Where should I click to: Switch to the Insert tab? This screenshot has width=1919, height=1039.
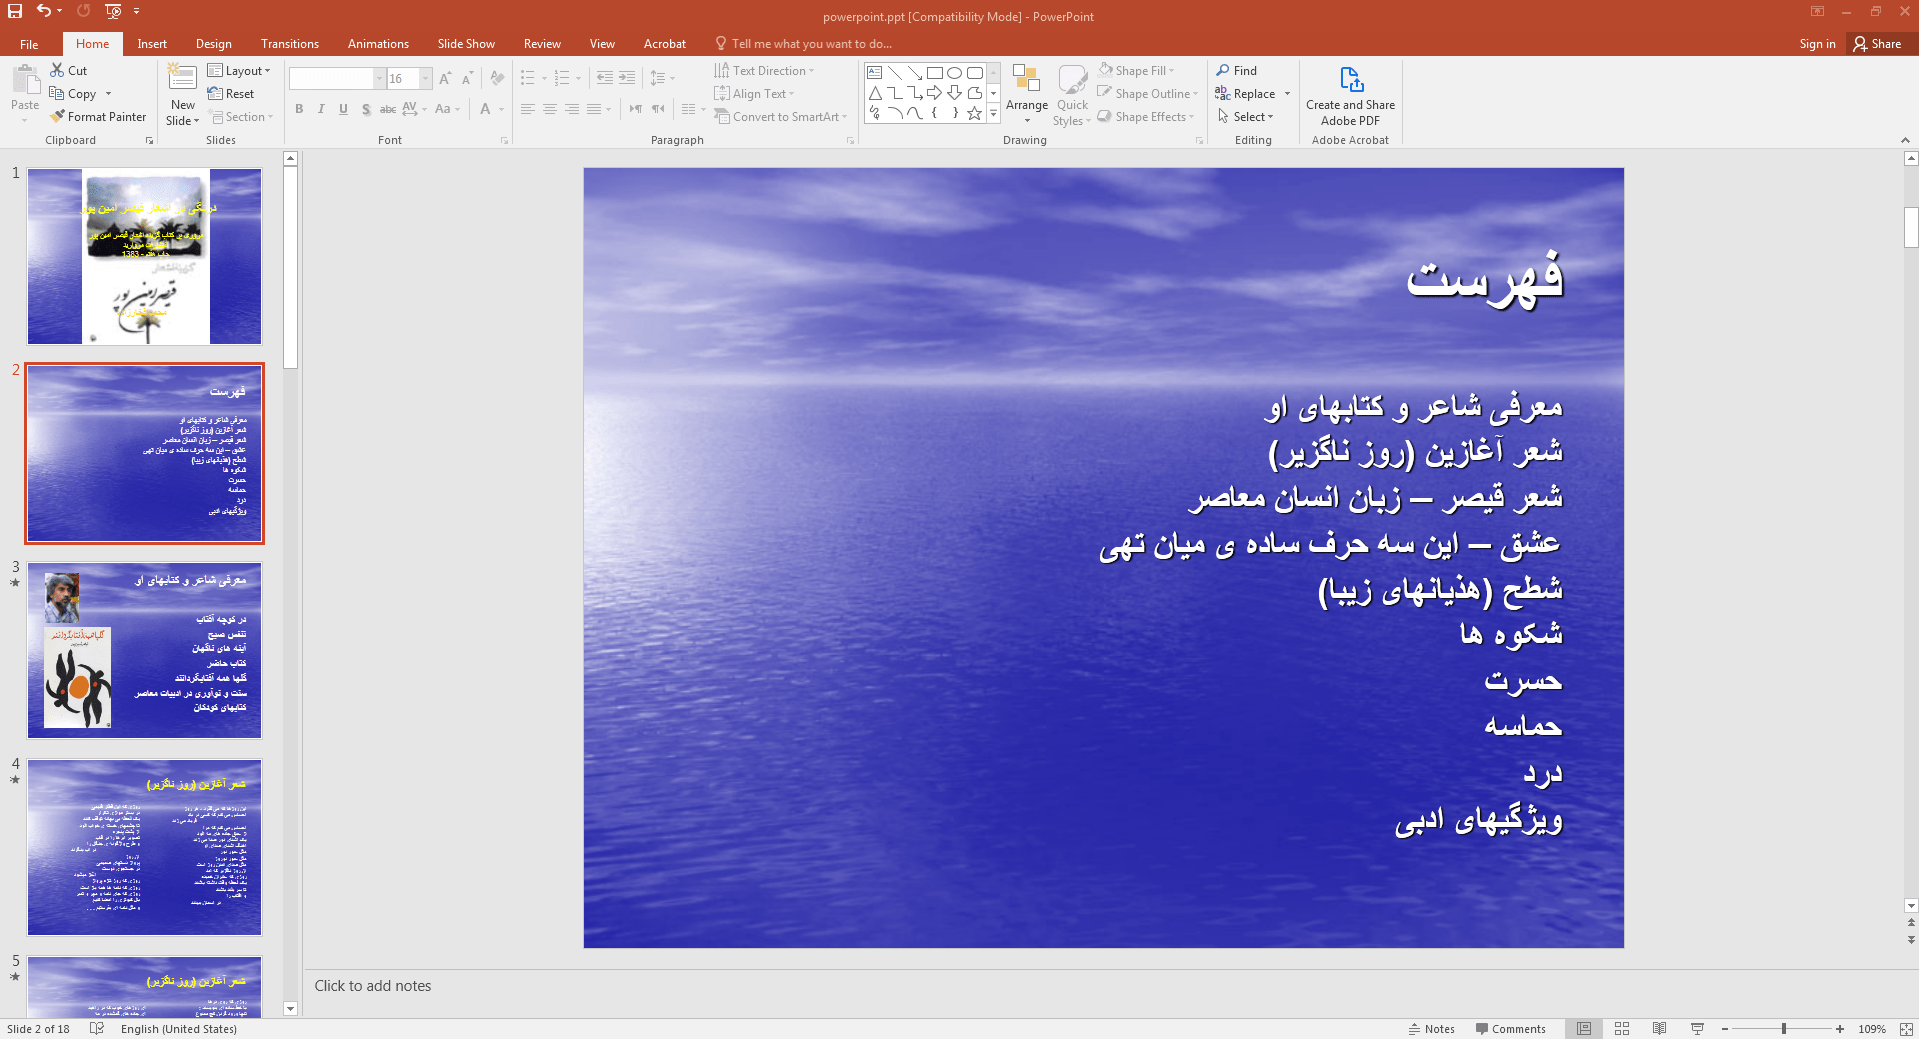152,44
